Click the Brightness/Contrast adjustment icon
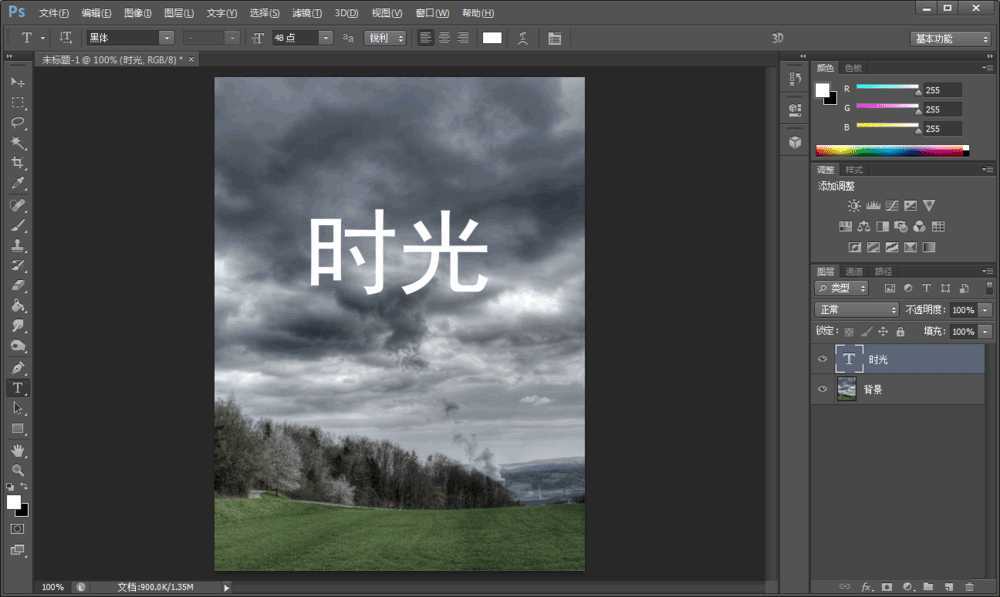Screen dimensions: 1000x597 tap(855, 205)
